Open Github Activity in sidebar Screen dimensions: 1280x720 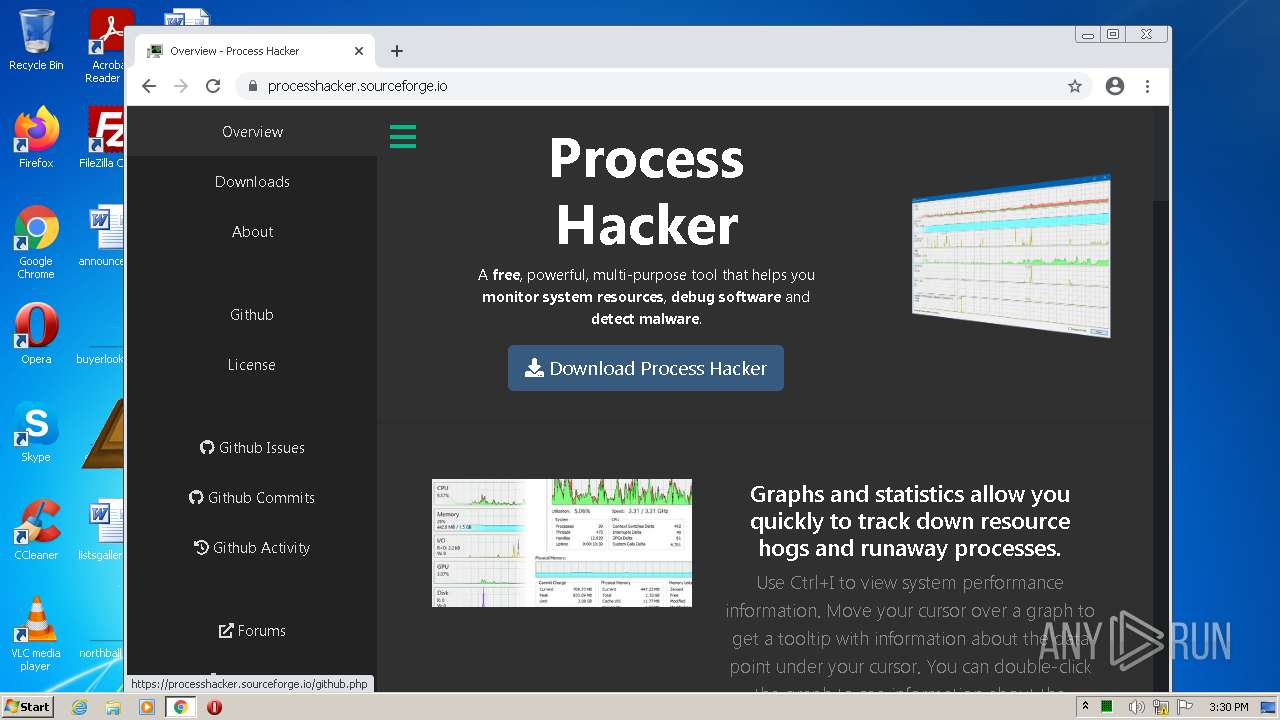coord(252,548)
